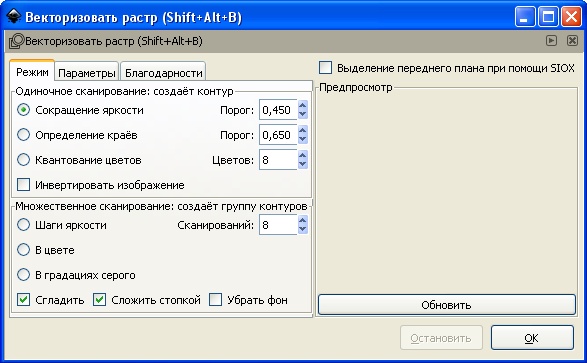
Task: Decrease brightness threshold 0,450 with down arrow
Action: point(302,115)
